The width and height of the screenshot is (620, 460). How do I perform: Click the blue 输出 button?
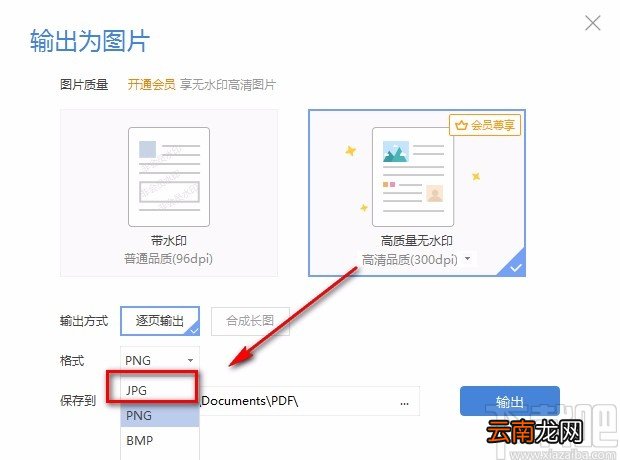(510, 401)
